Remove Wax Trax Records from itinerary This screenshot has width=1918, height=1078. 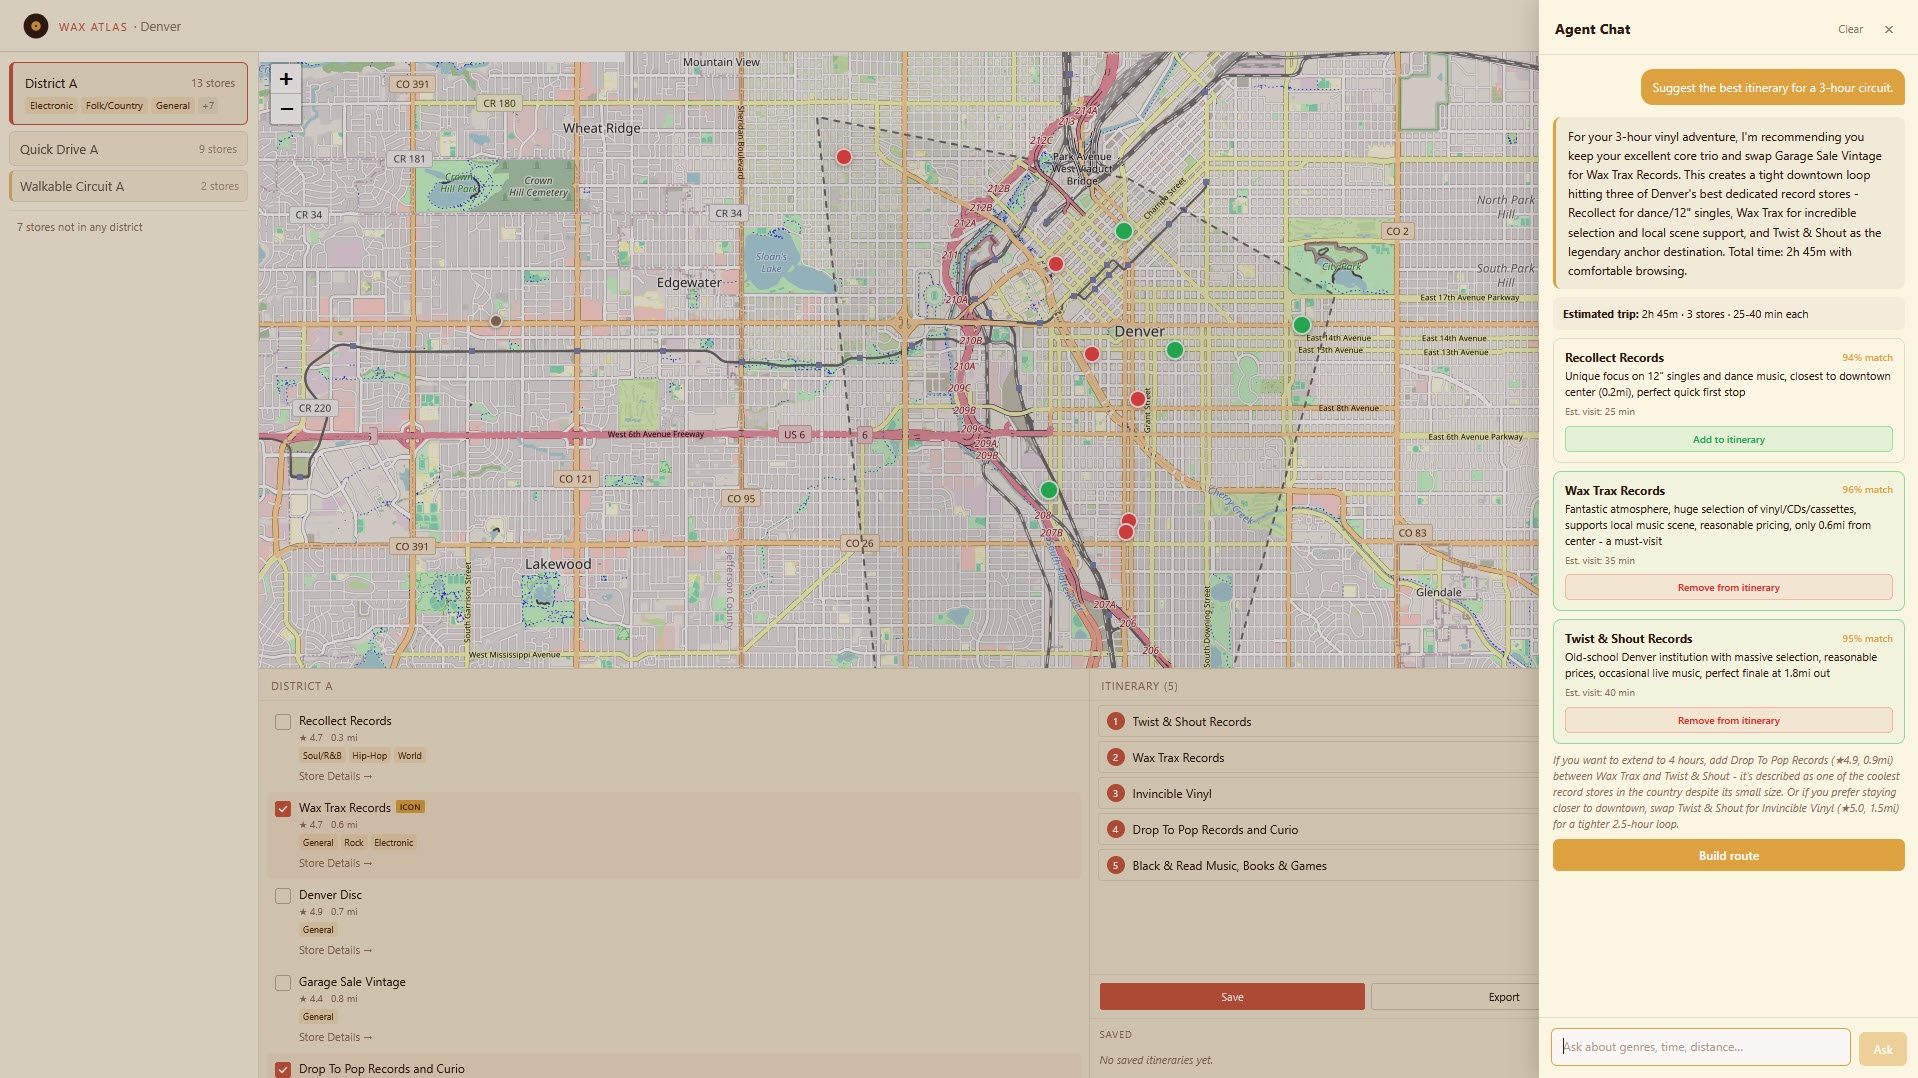[1728, 587]
